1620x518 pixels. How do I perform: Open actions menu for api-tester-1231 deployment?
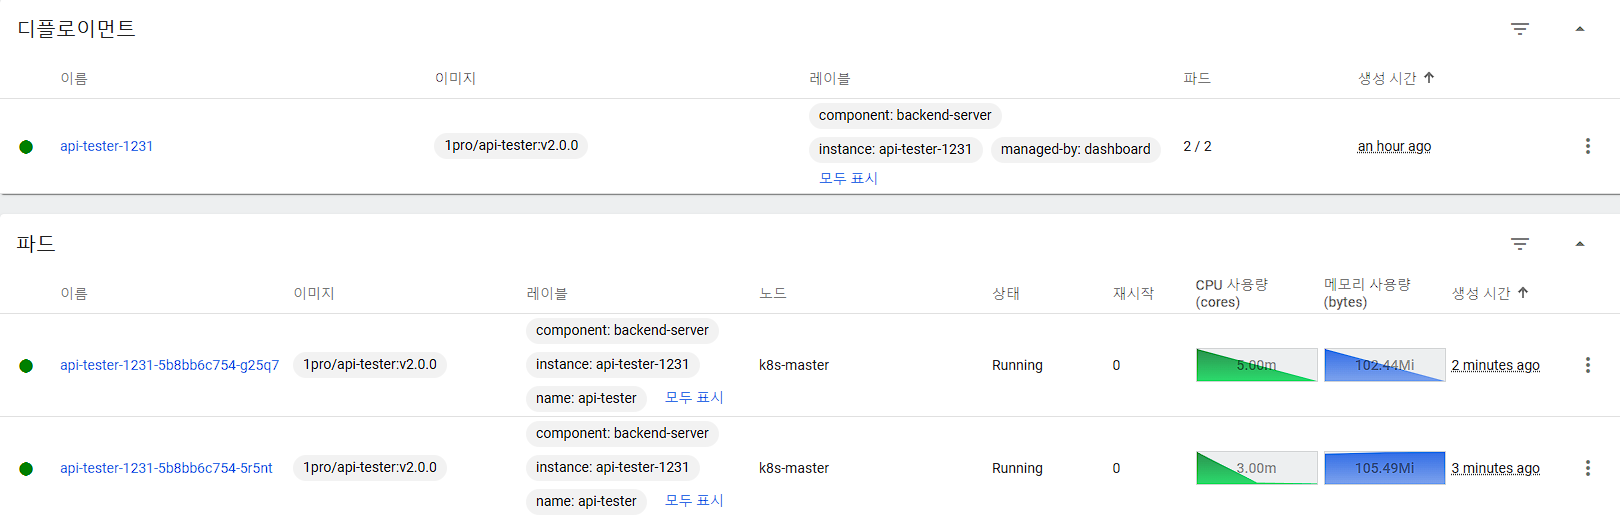pos(1587,146)
